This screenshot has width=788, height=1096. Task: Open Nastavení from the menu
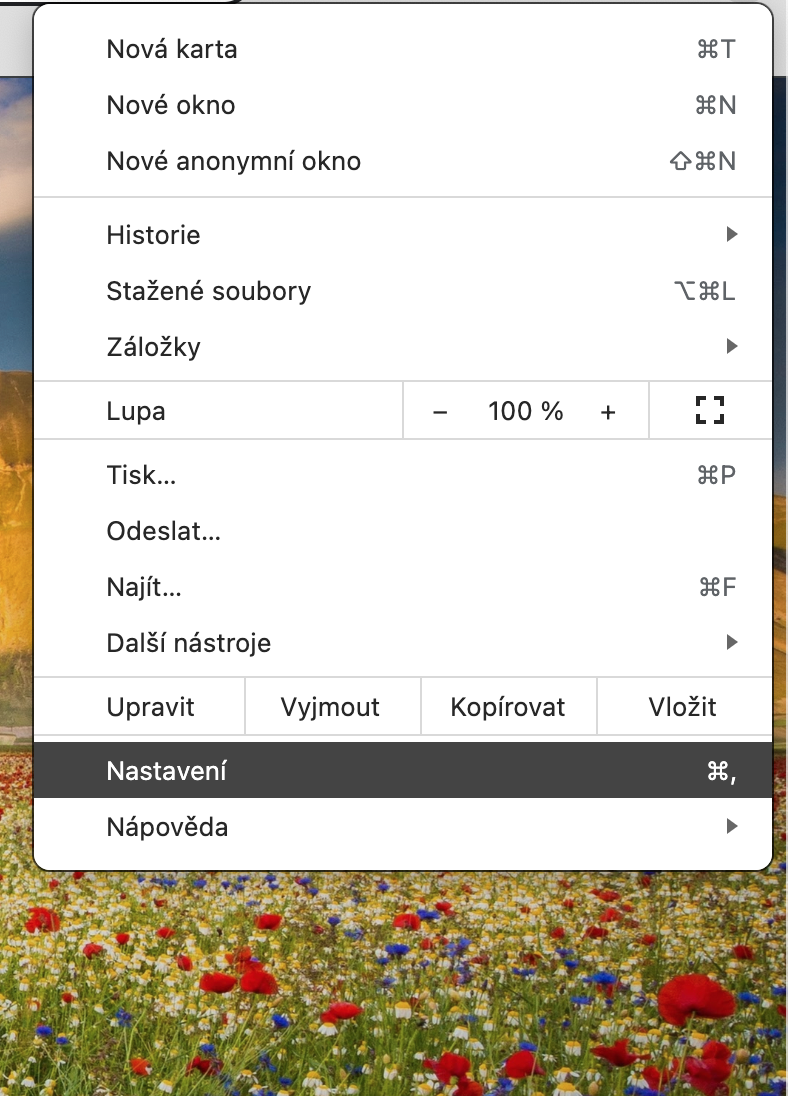[167, 771]
